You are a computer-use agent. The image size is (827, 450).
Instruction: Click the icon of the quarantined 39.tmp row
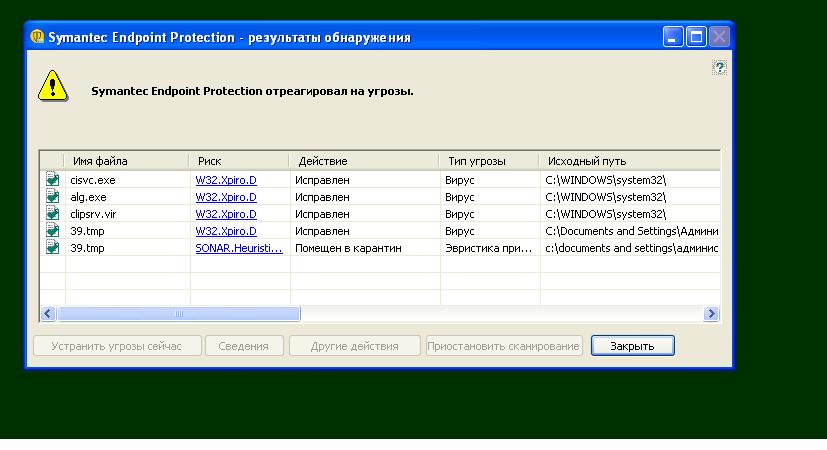52,248
